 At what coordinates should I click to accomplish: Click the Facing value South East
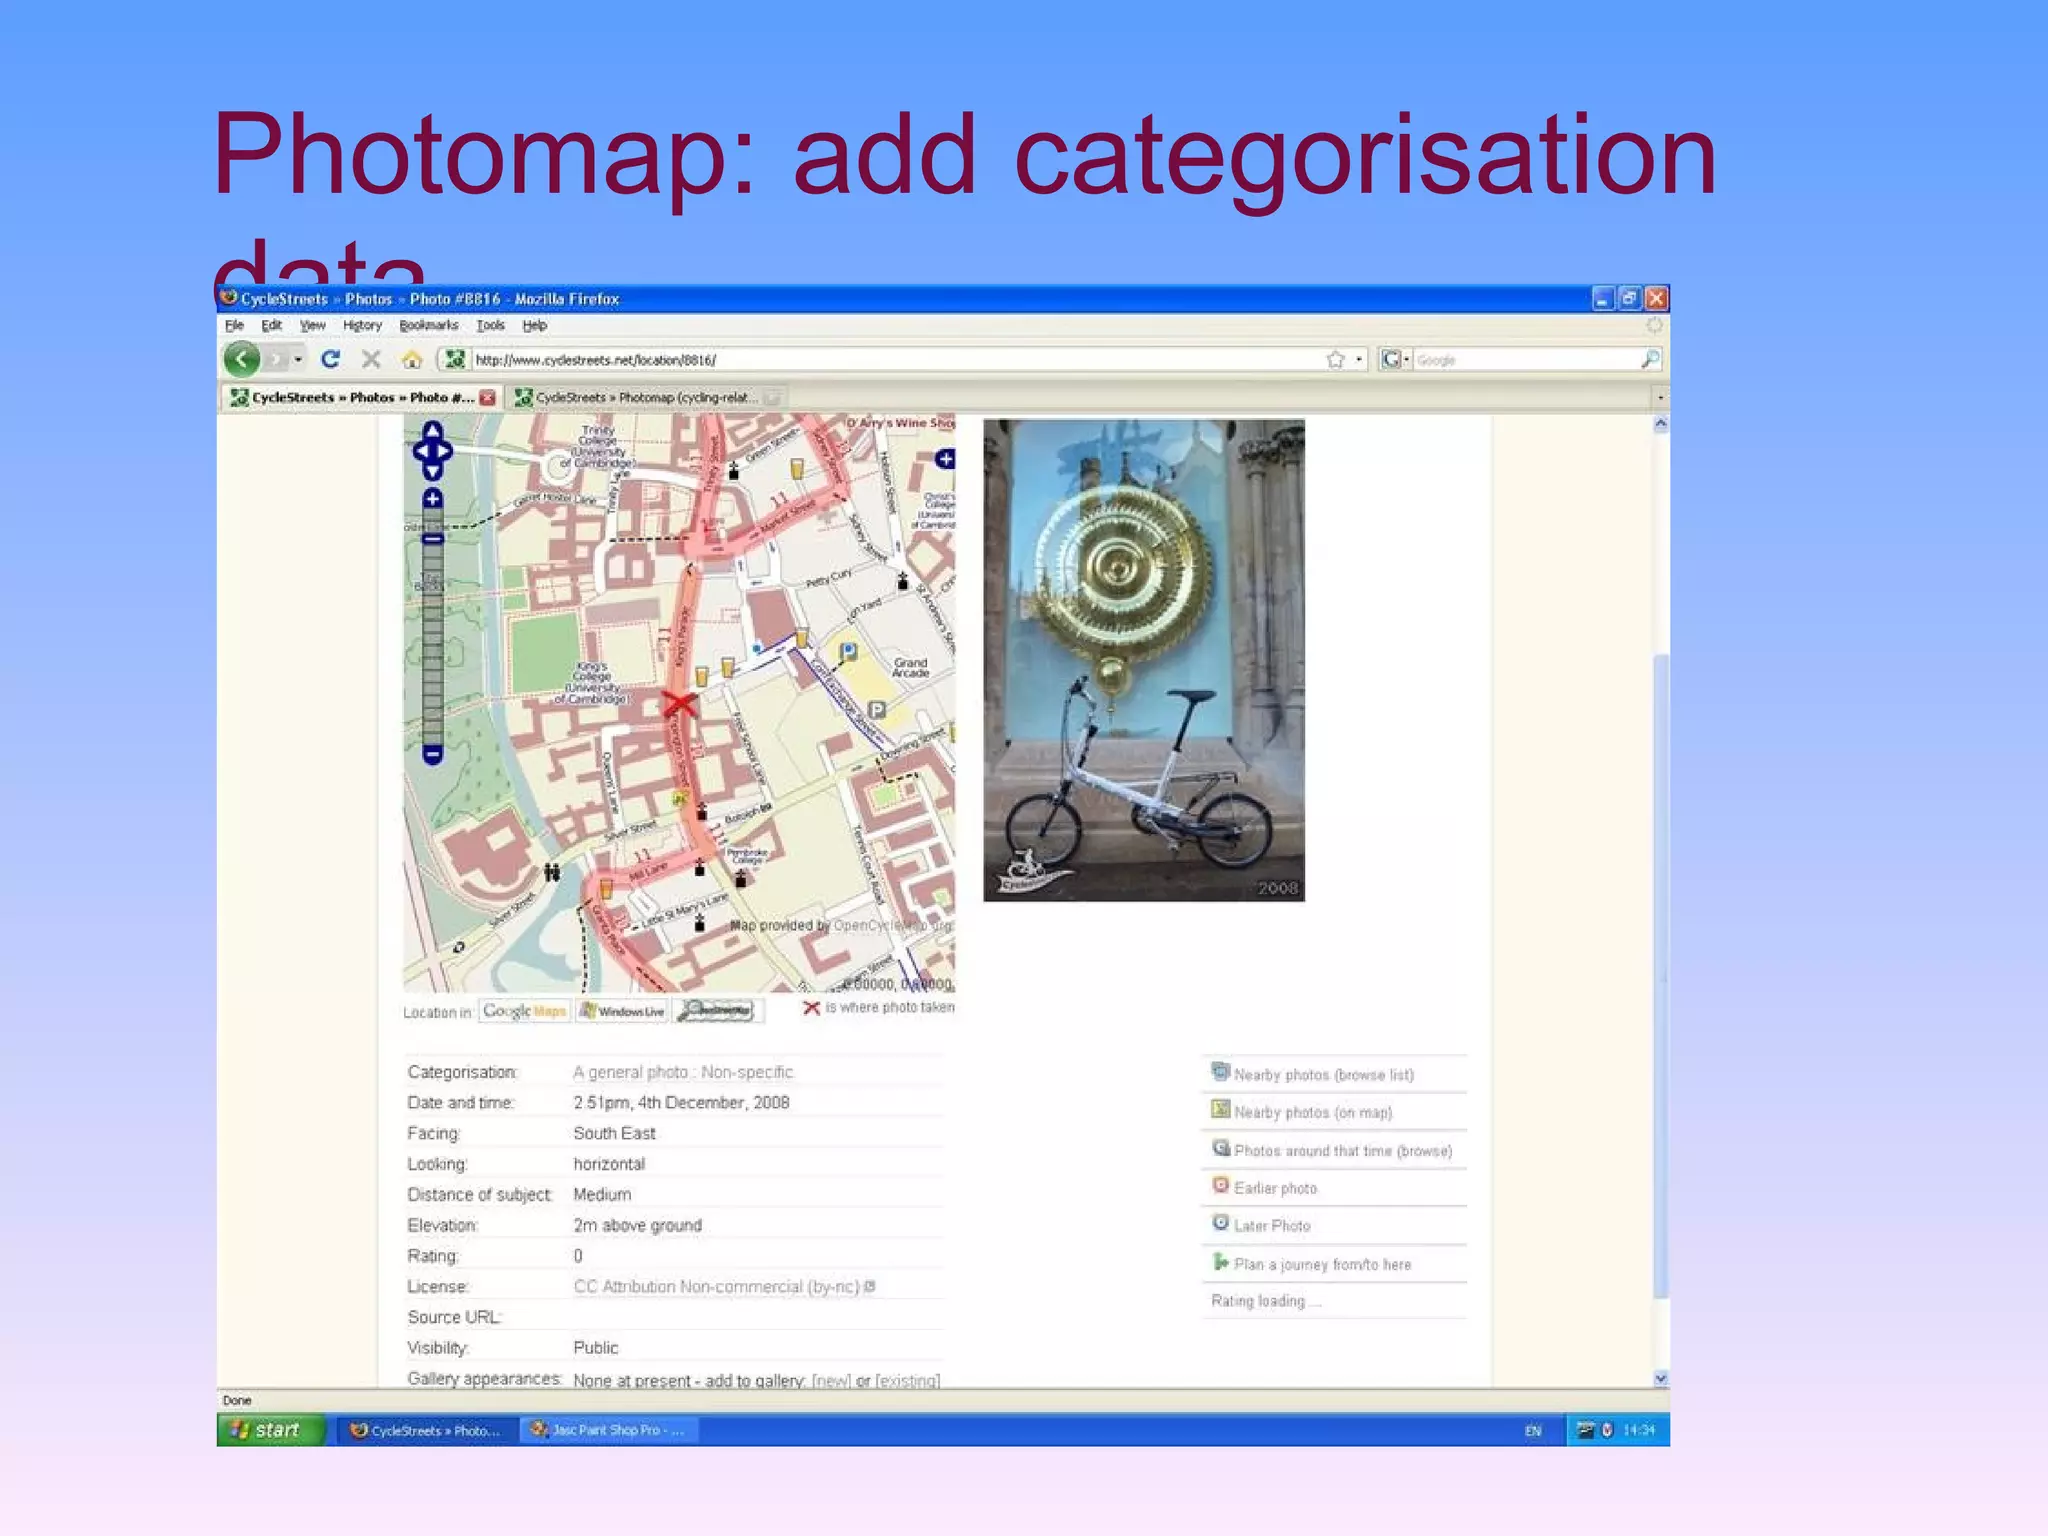click(614, 1133)
